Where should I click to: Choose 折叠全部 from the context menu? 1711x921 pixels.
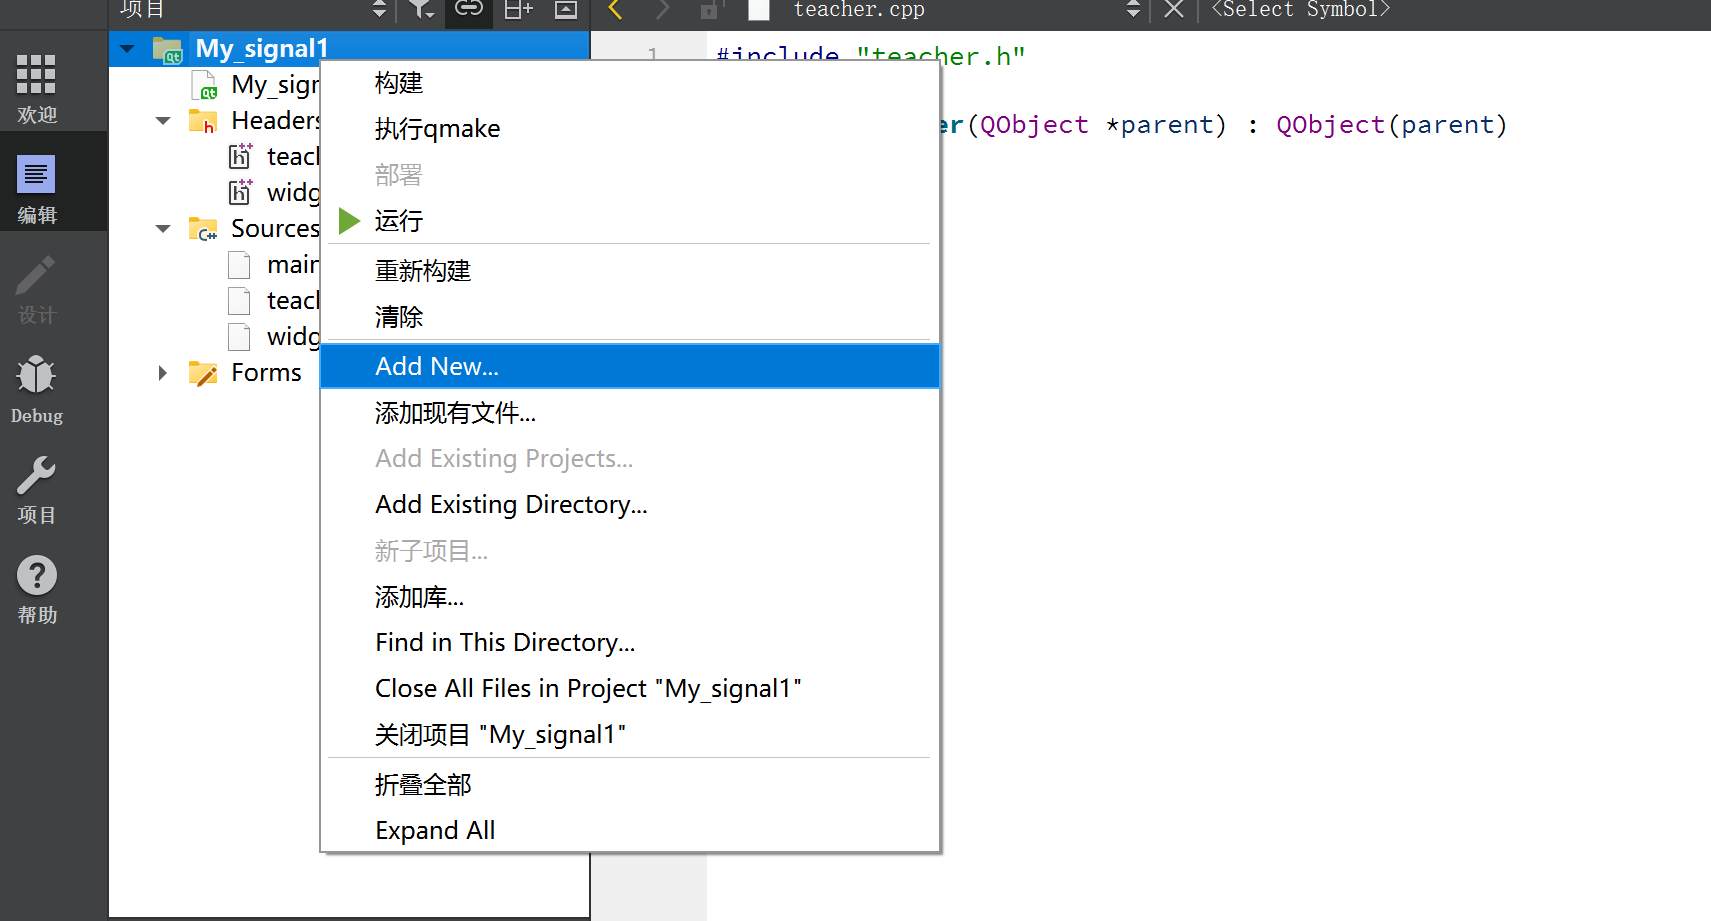[629, 785]
